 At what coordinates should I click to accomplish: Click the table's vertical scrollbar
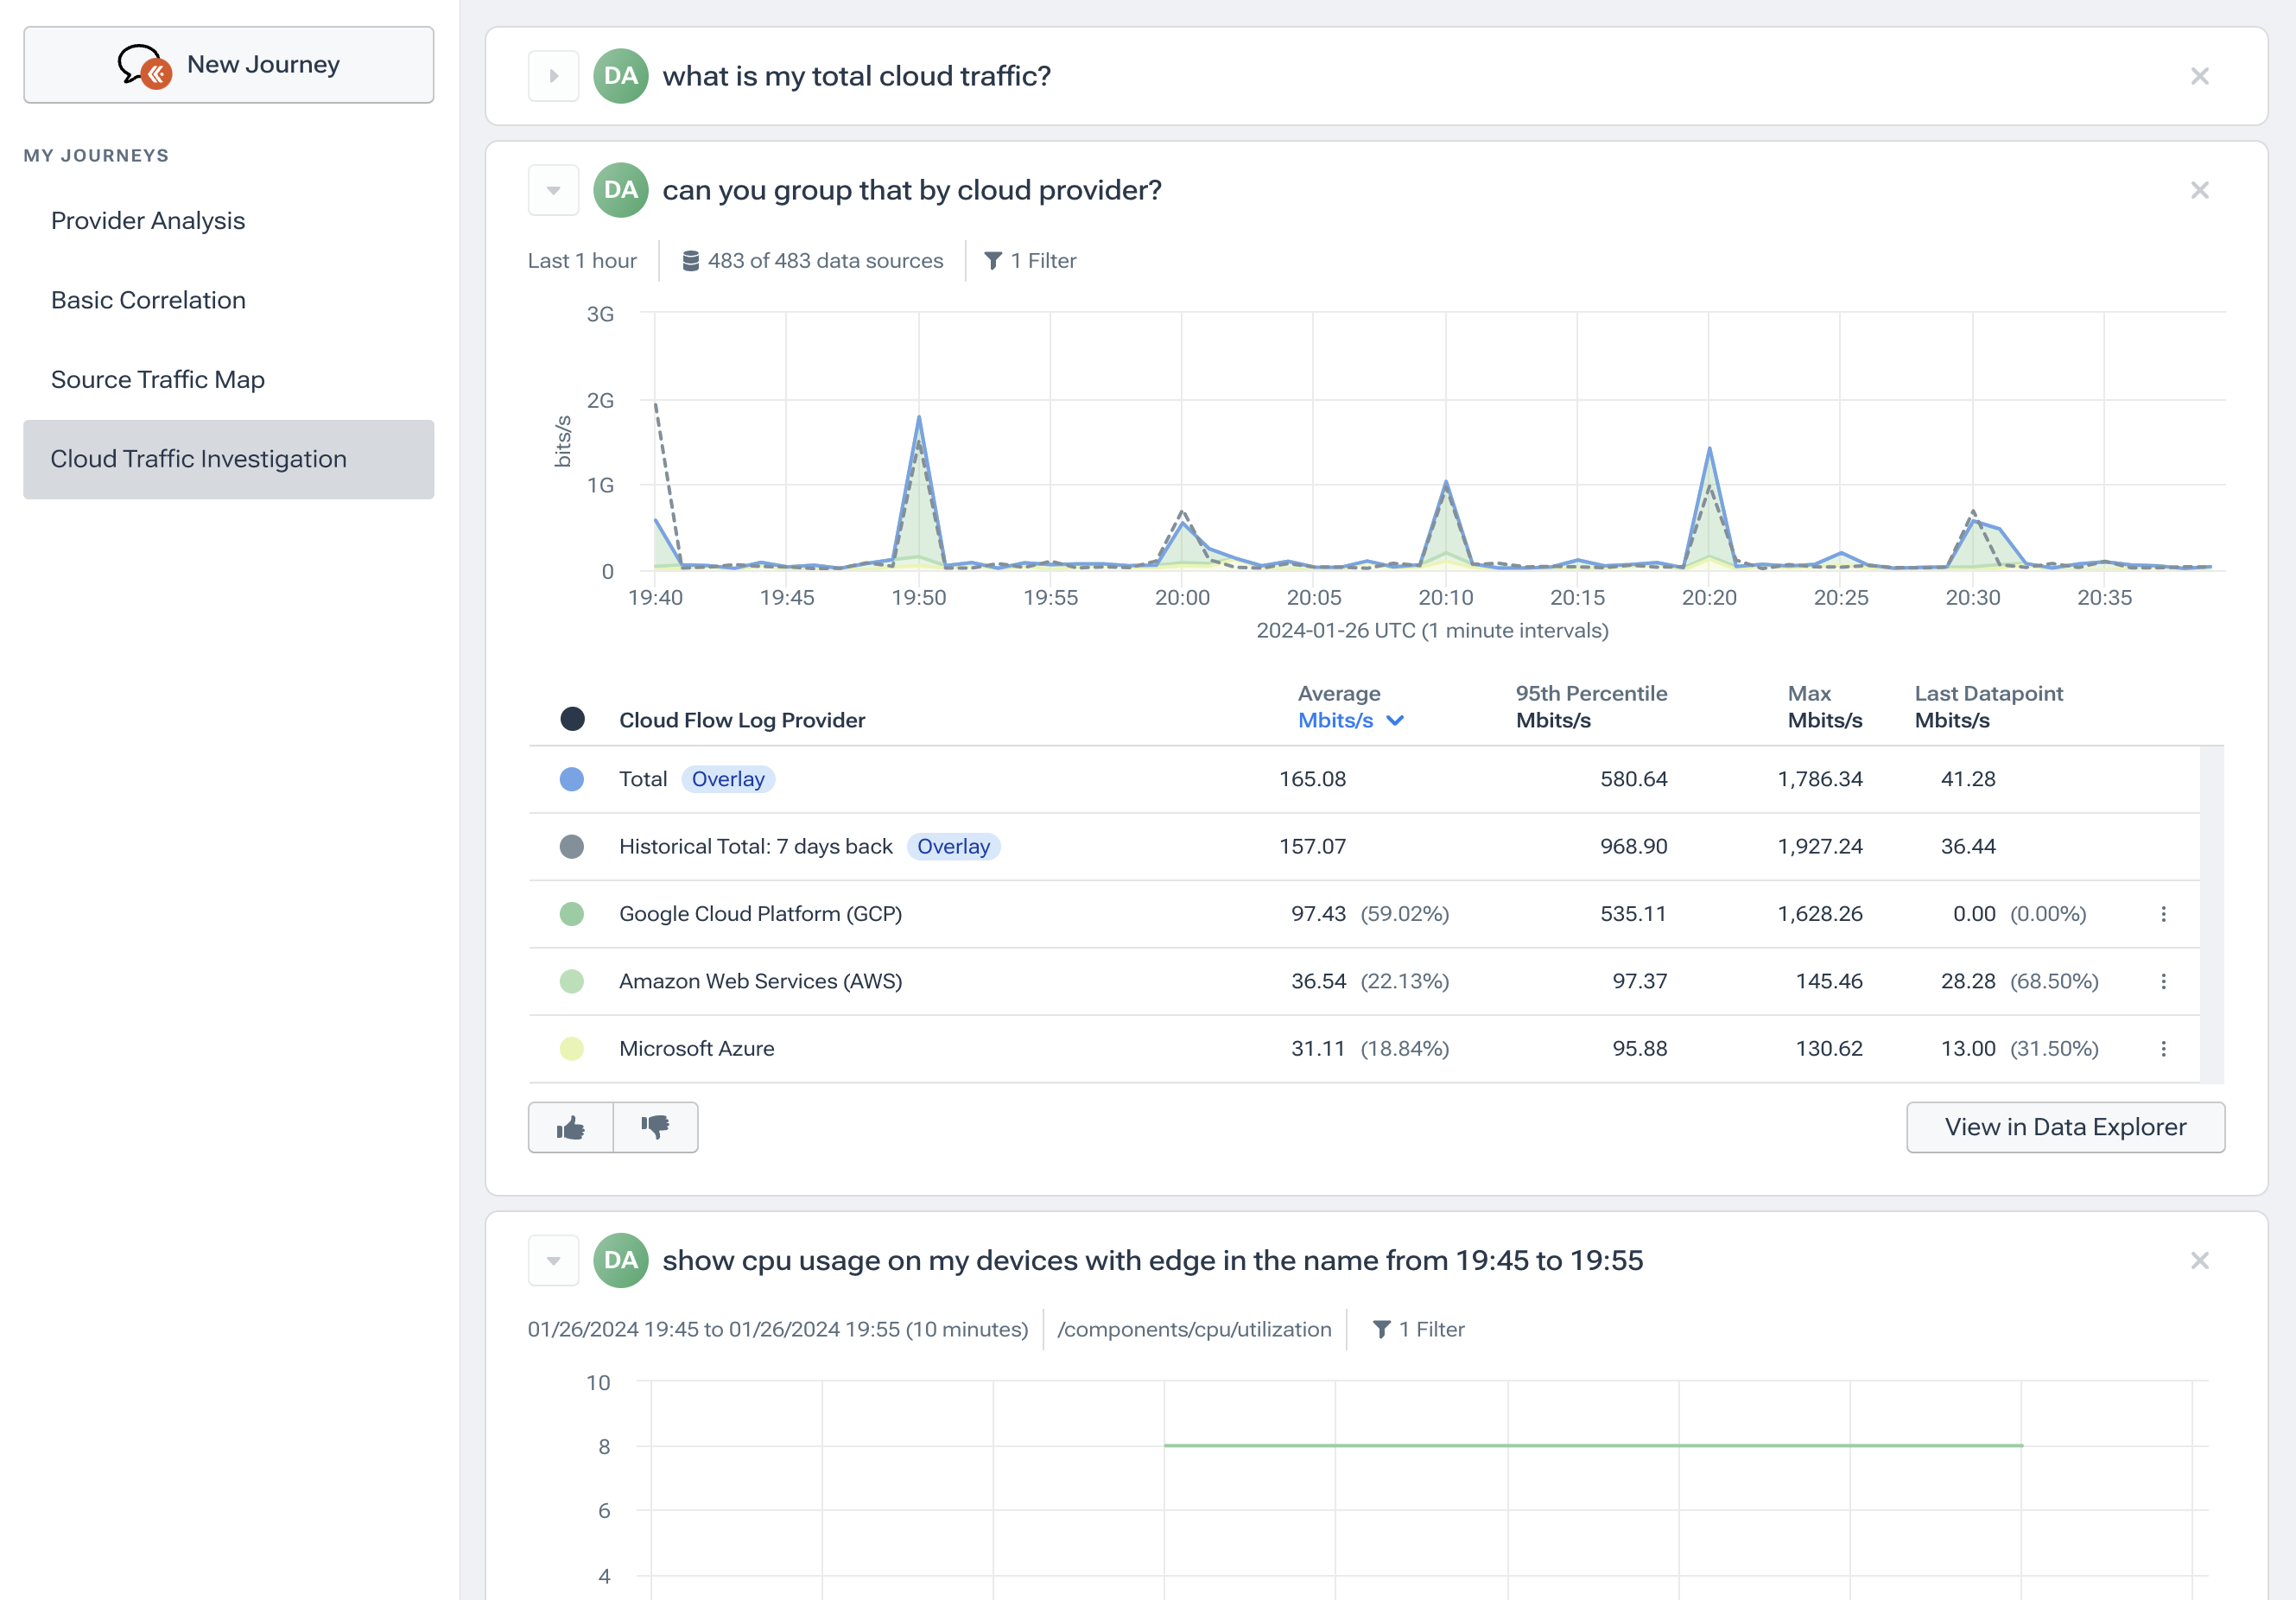pos(2212,914)
